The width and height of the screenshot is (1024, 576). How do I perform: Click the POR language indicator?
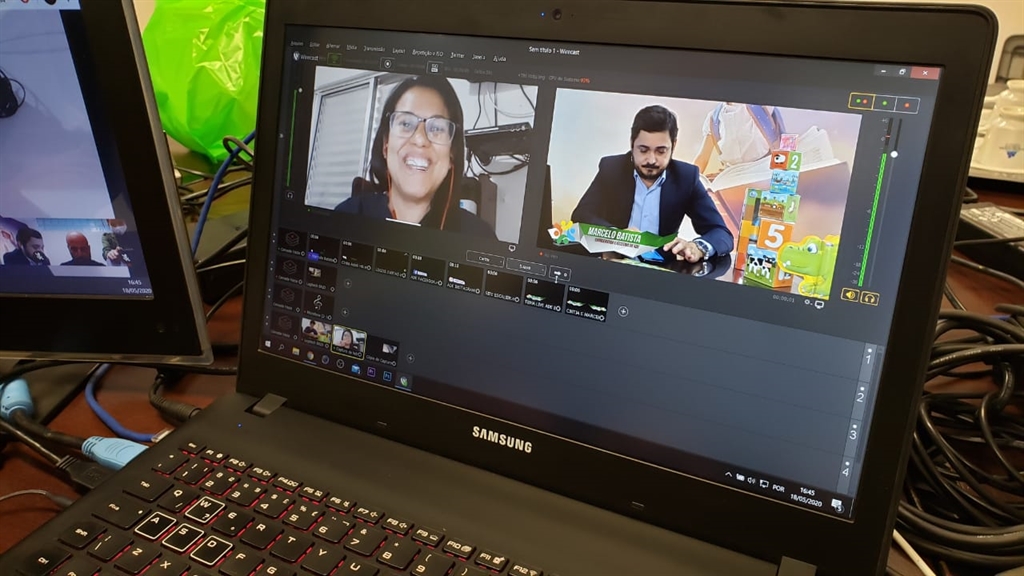tap(778, 487)
